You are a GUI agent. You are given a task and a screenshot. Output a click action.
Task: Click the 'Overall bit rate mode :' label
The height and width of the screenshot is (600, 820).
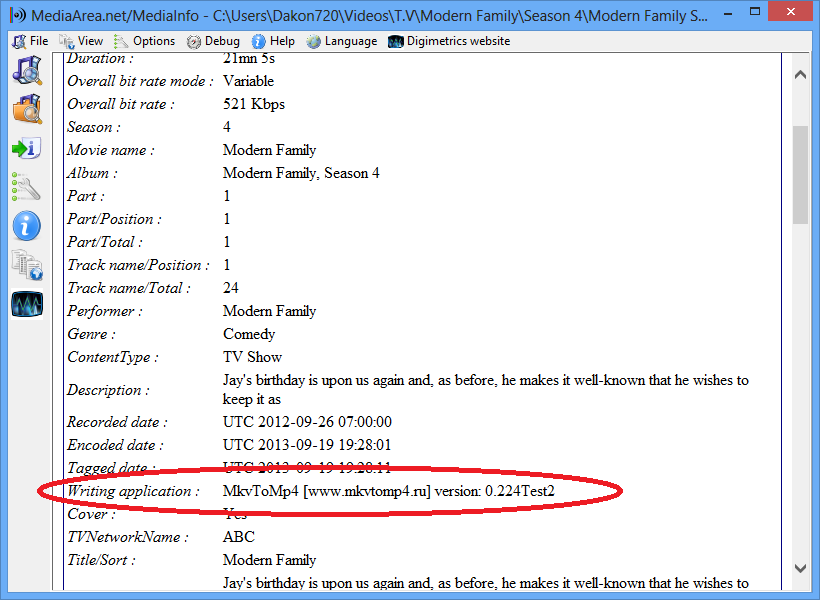pyautogui.click(x=140, y=81)
